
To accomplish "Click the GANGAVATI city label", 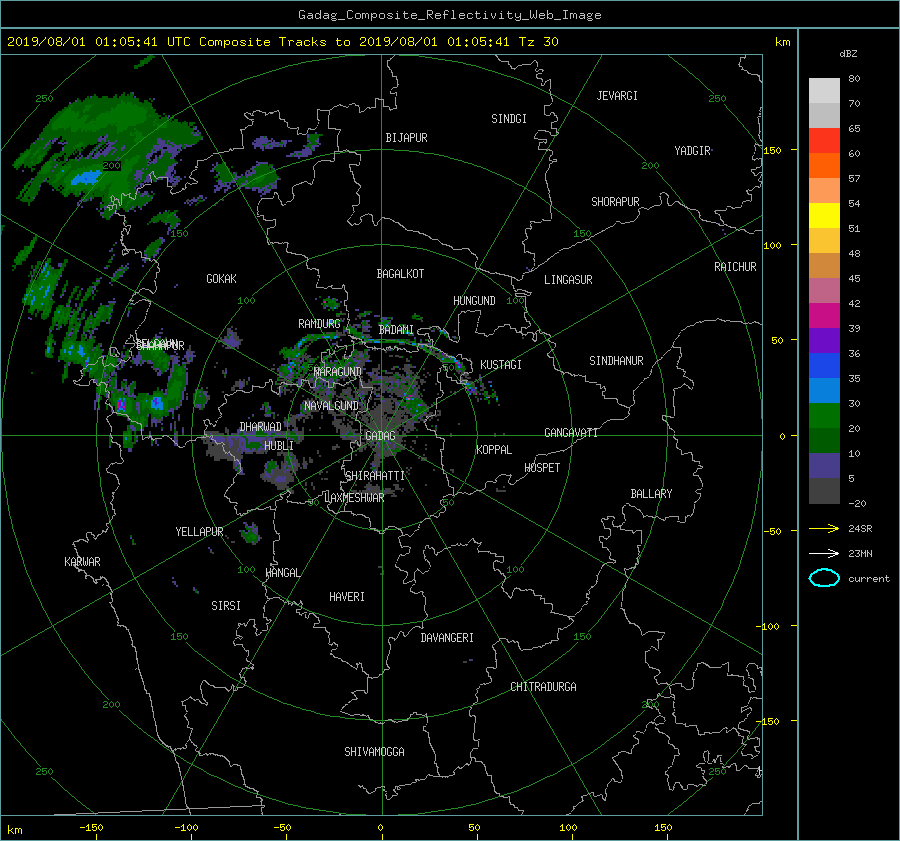I will click(571, 432).
